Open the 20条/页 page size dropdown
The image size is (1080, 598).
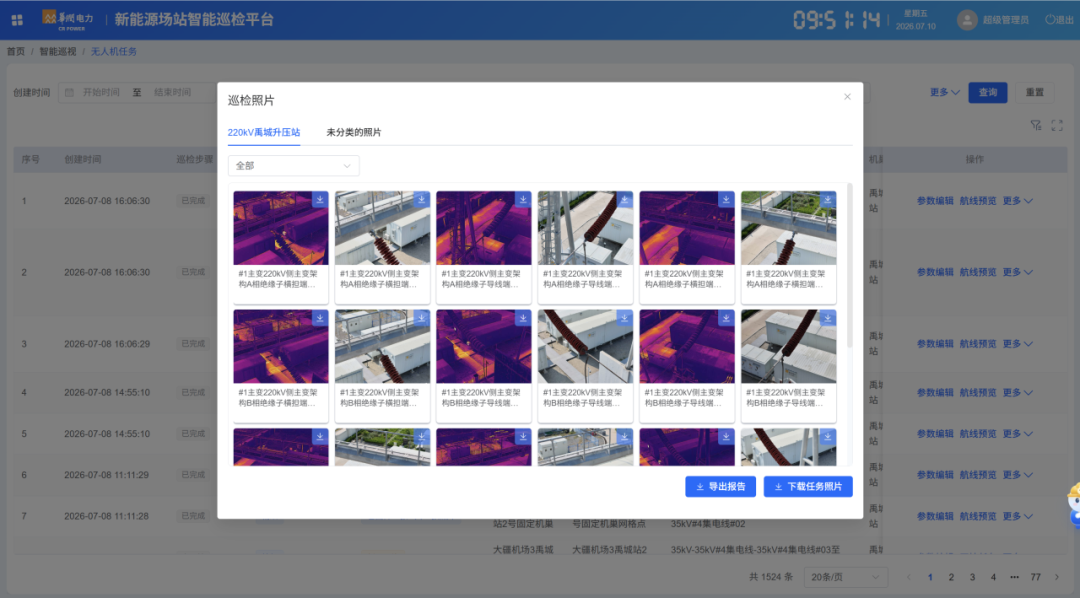[845, 577]
